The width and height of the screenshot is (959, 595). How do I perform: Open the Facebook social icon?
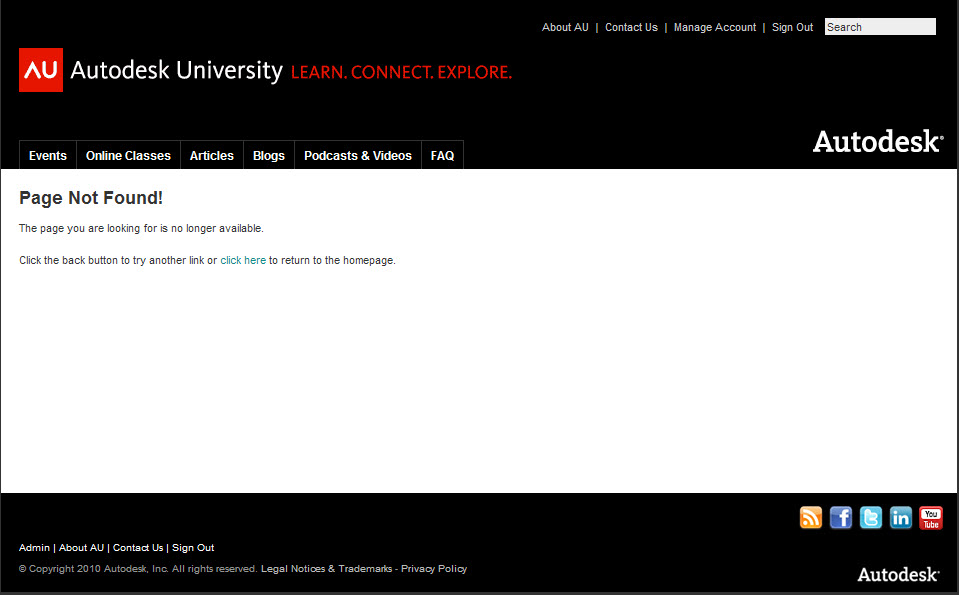point(840,517)
